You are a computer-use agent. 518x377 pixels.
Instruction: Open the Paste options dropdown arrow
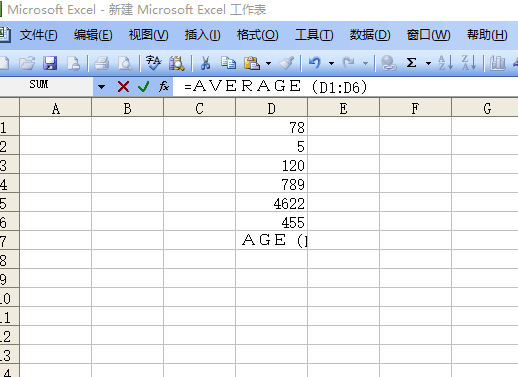pyautogui.click(x=269, y=63)
